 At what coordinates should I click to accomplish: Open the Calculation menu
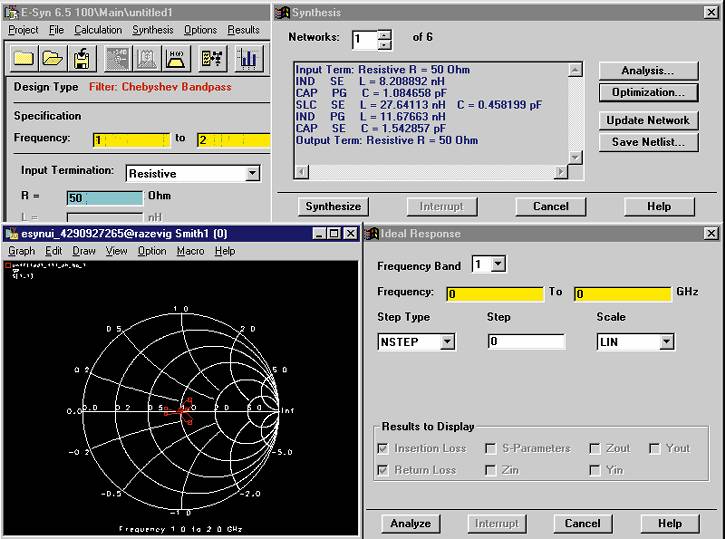tap(97, 30)
